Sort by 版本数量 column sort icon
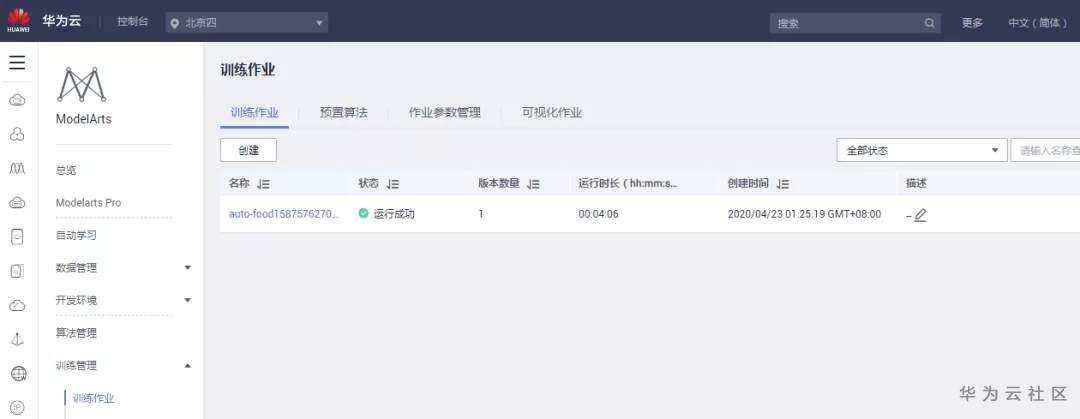The width and height of the screenshot is (1080, 419). (x=533, y=184)
